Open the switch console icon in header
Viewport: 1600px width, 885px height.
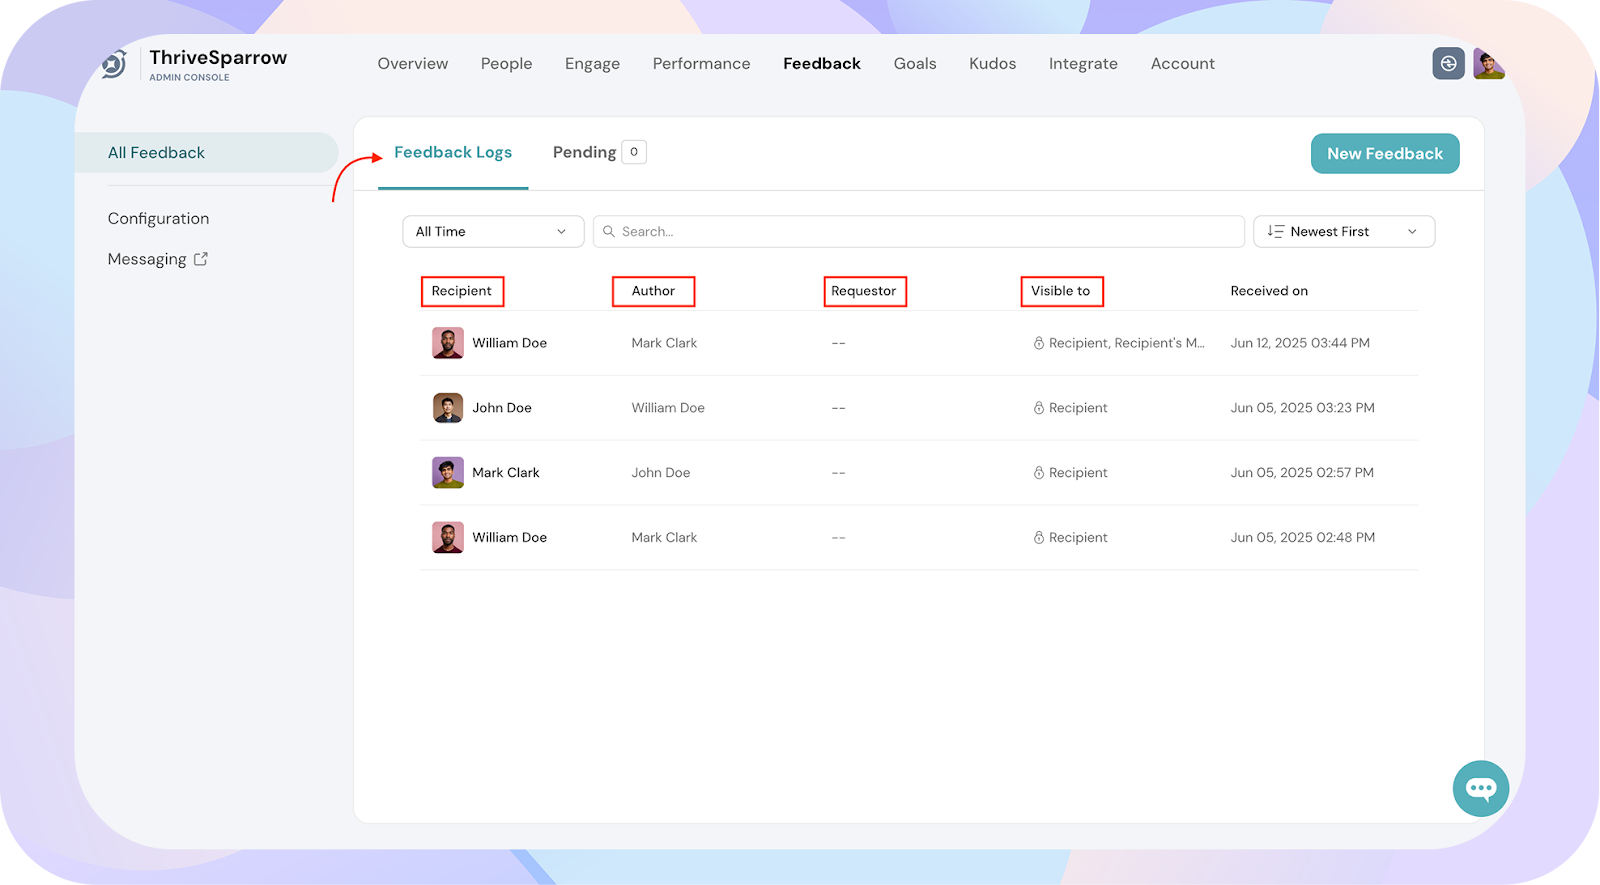[1448, 64]
